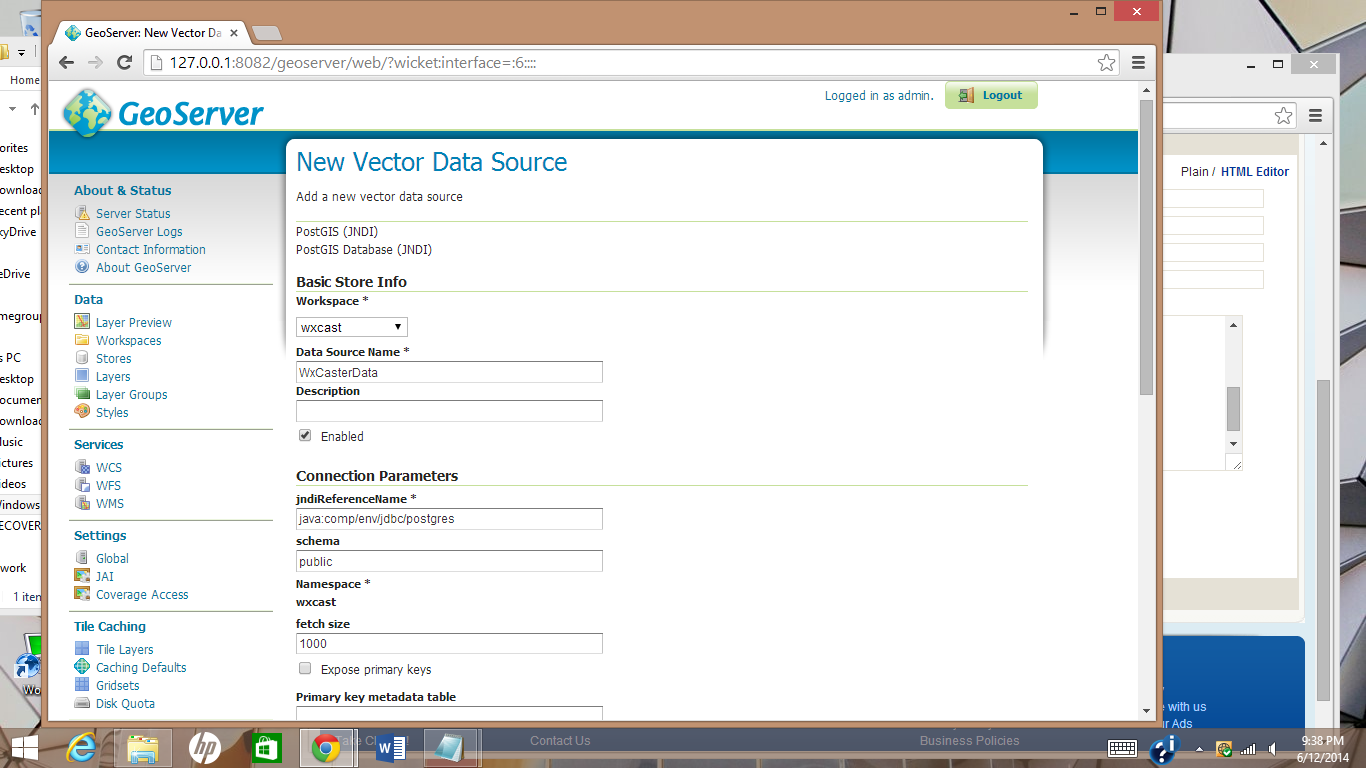This screenshot has width=1366, height=768.
Task: Open the Server Status link
Action: 133,213
